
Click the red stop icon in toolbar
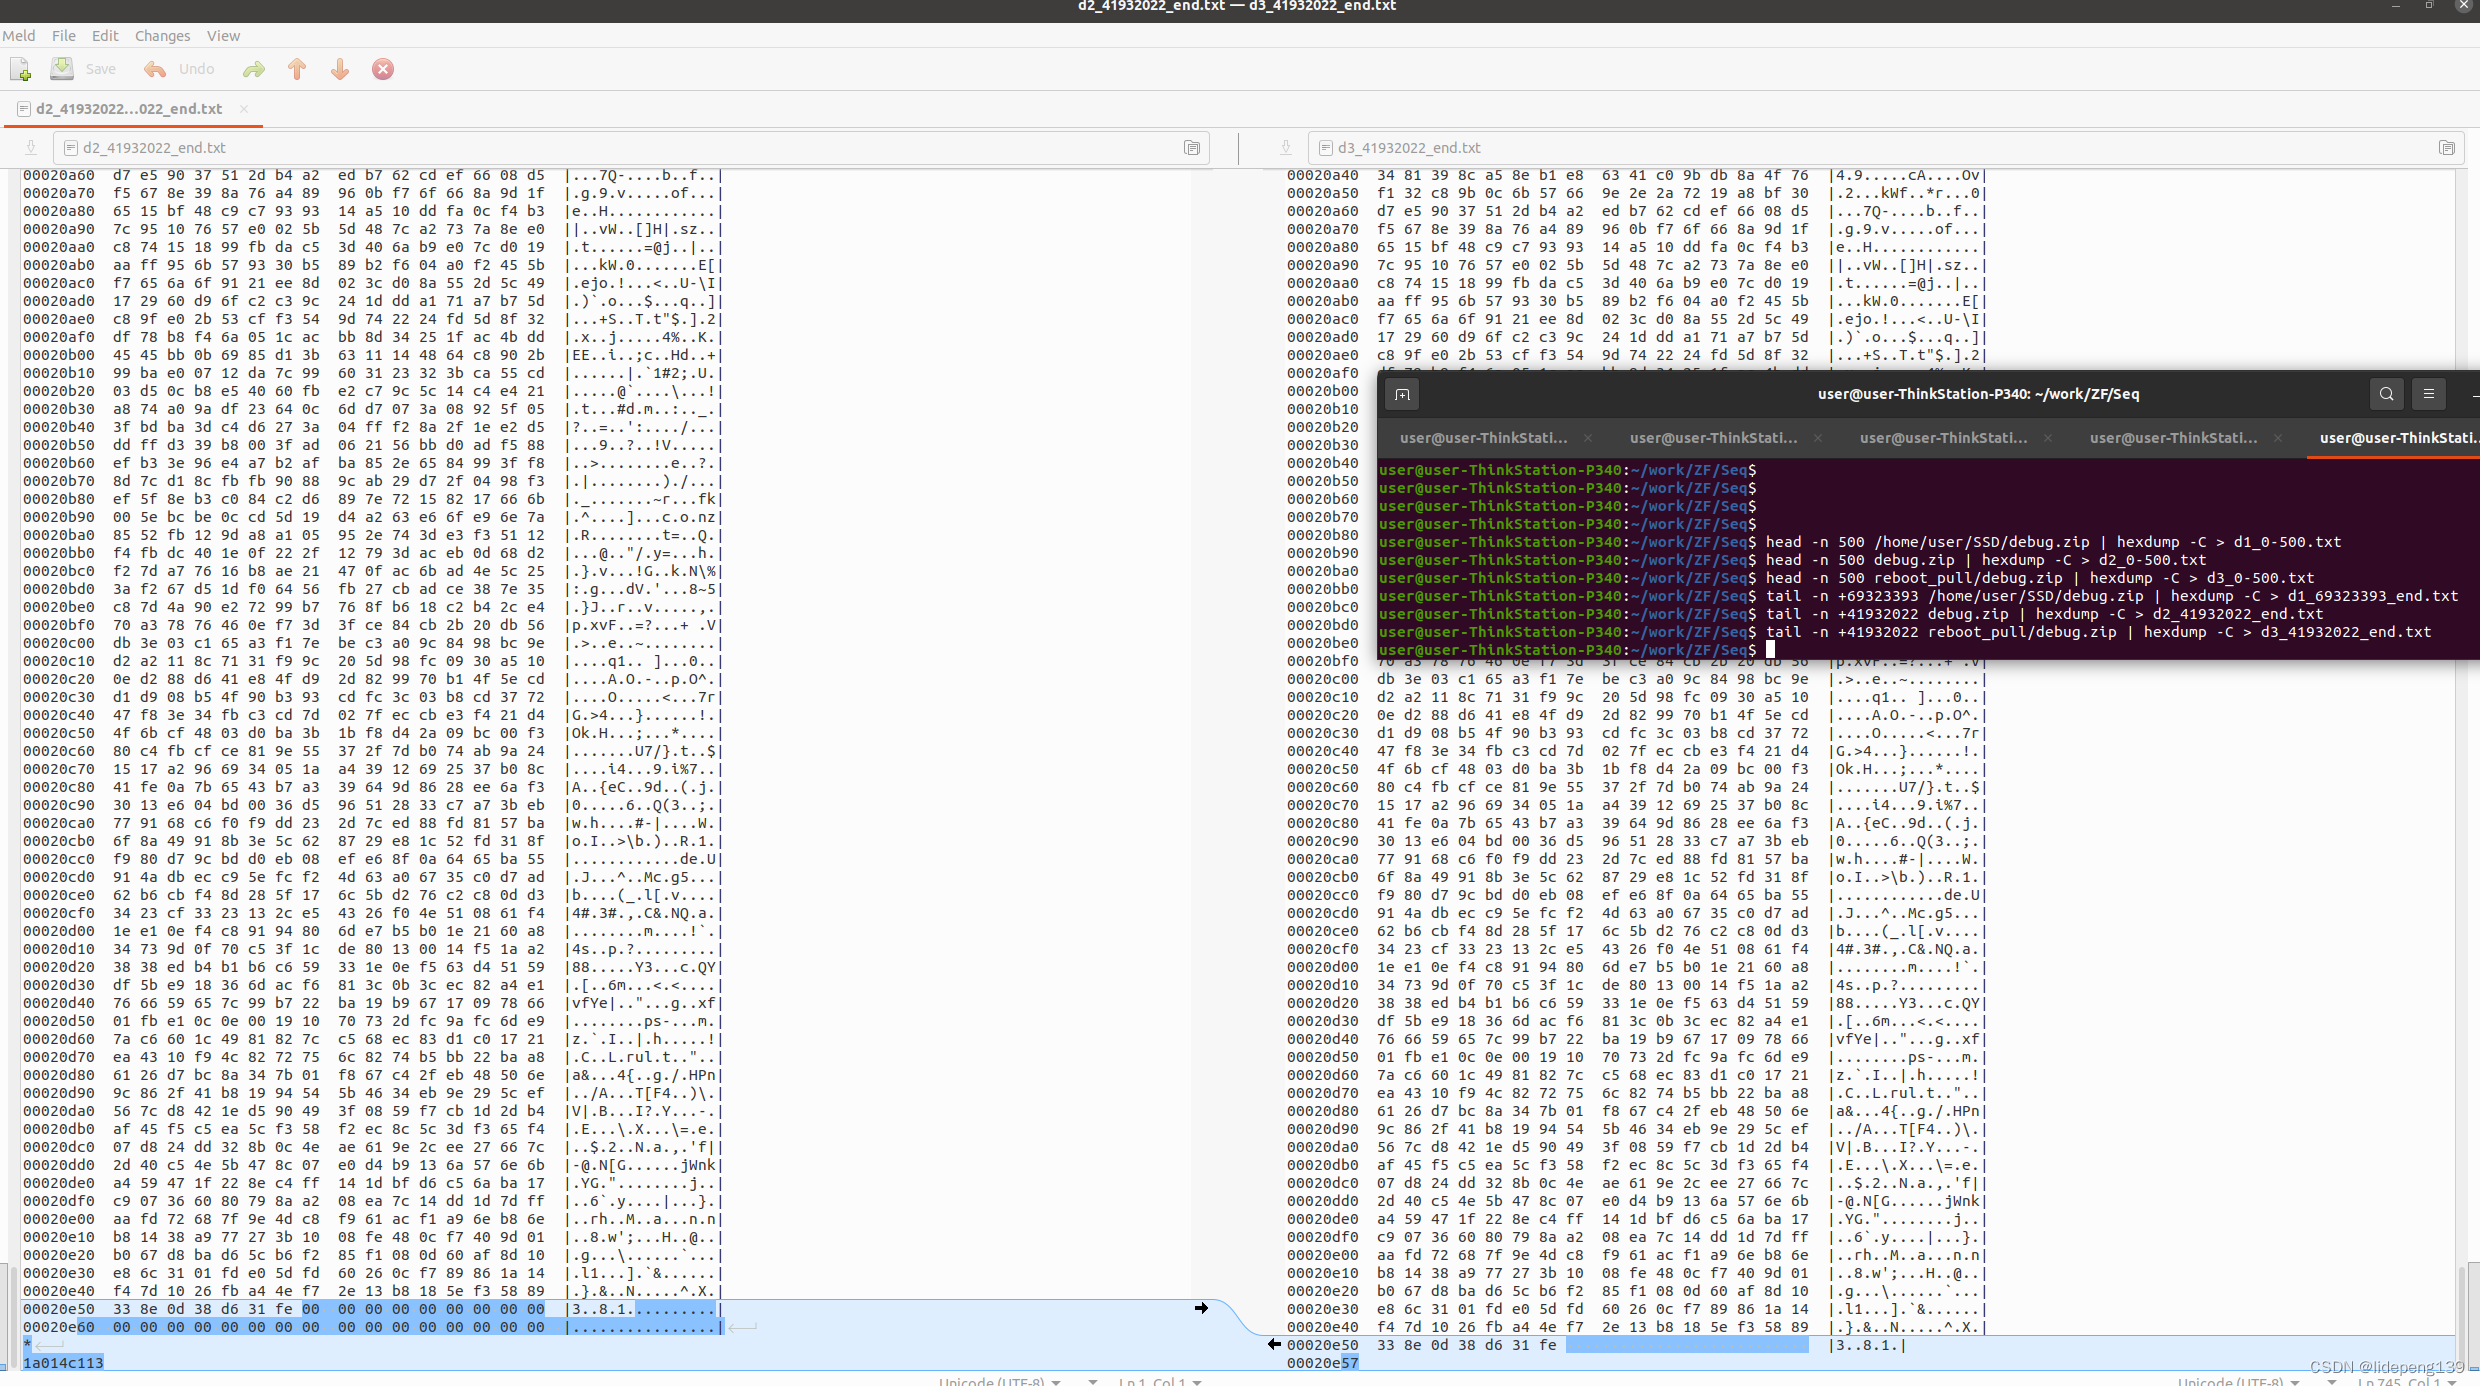coord(383,69)
